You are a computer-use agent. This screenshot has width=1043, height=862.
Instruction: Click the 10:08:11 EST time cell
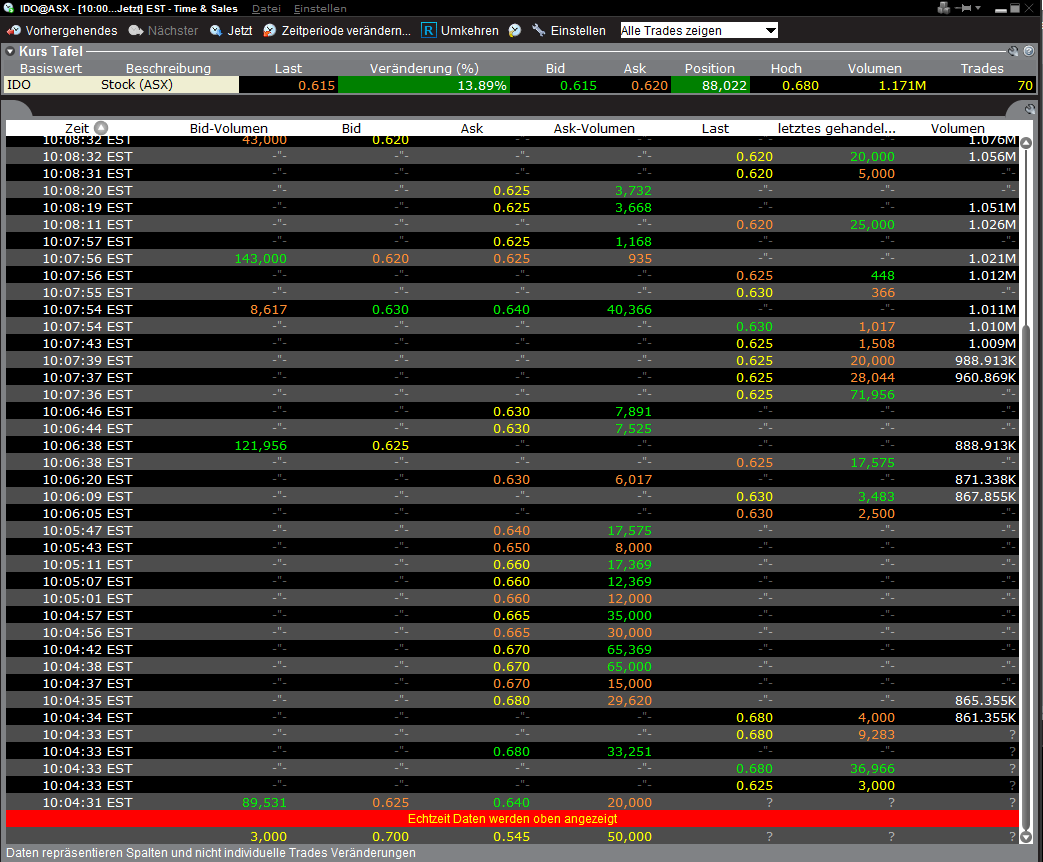87,225
